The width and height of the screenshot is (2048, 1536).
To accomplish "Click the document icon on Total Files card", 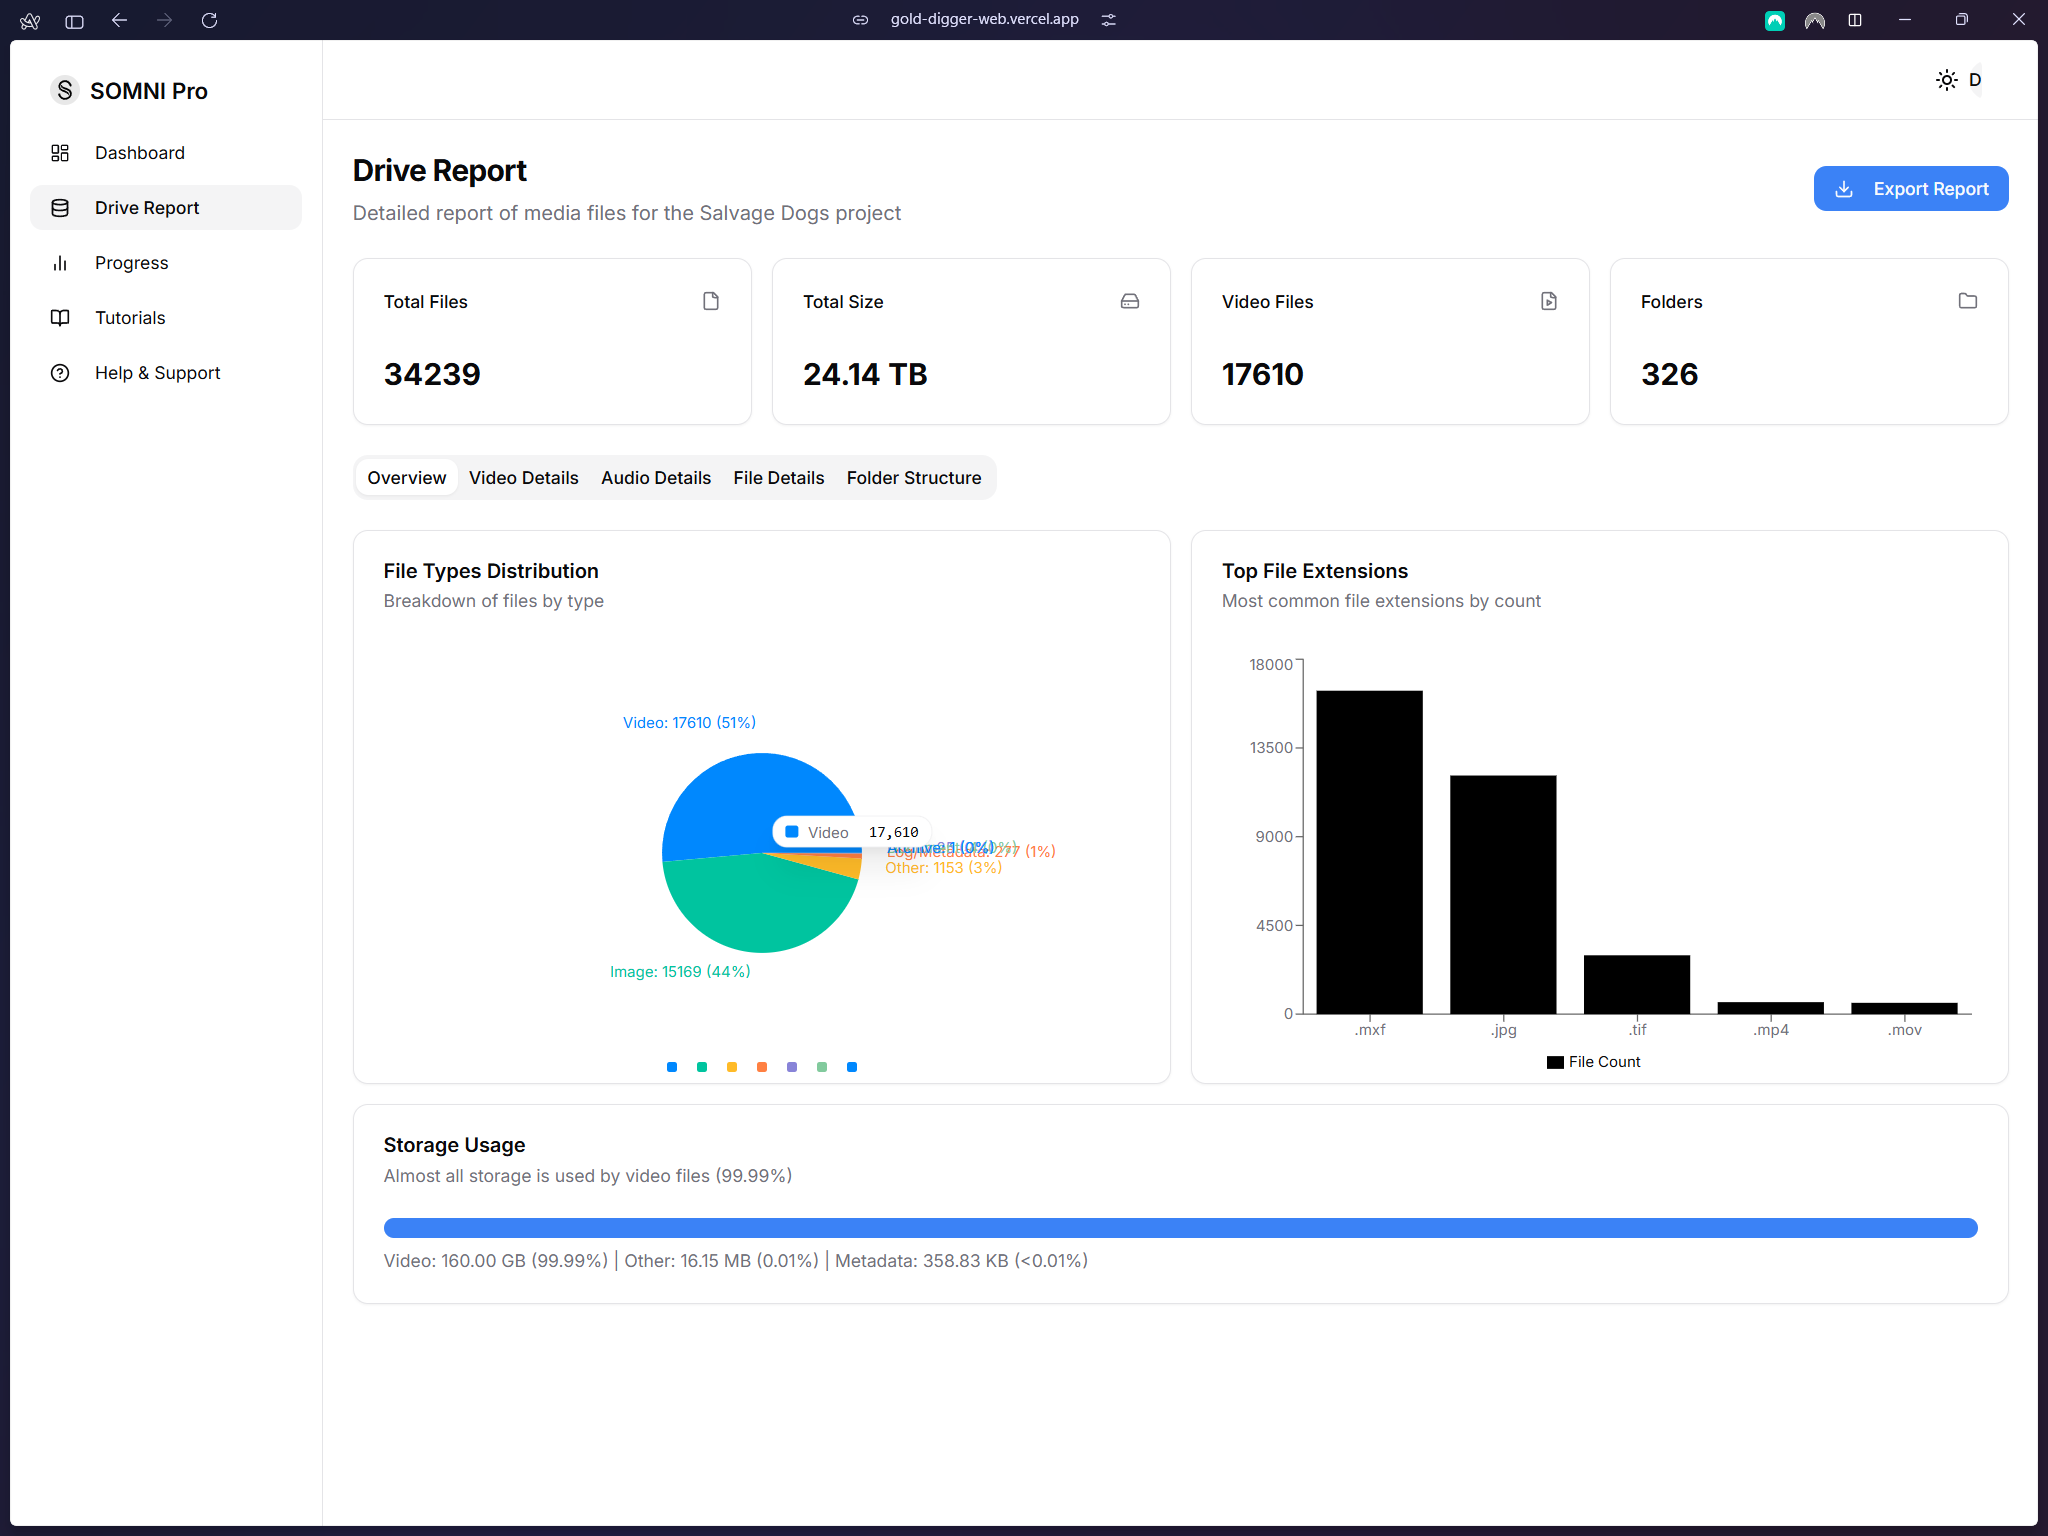I will pos(711,300).
